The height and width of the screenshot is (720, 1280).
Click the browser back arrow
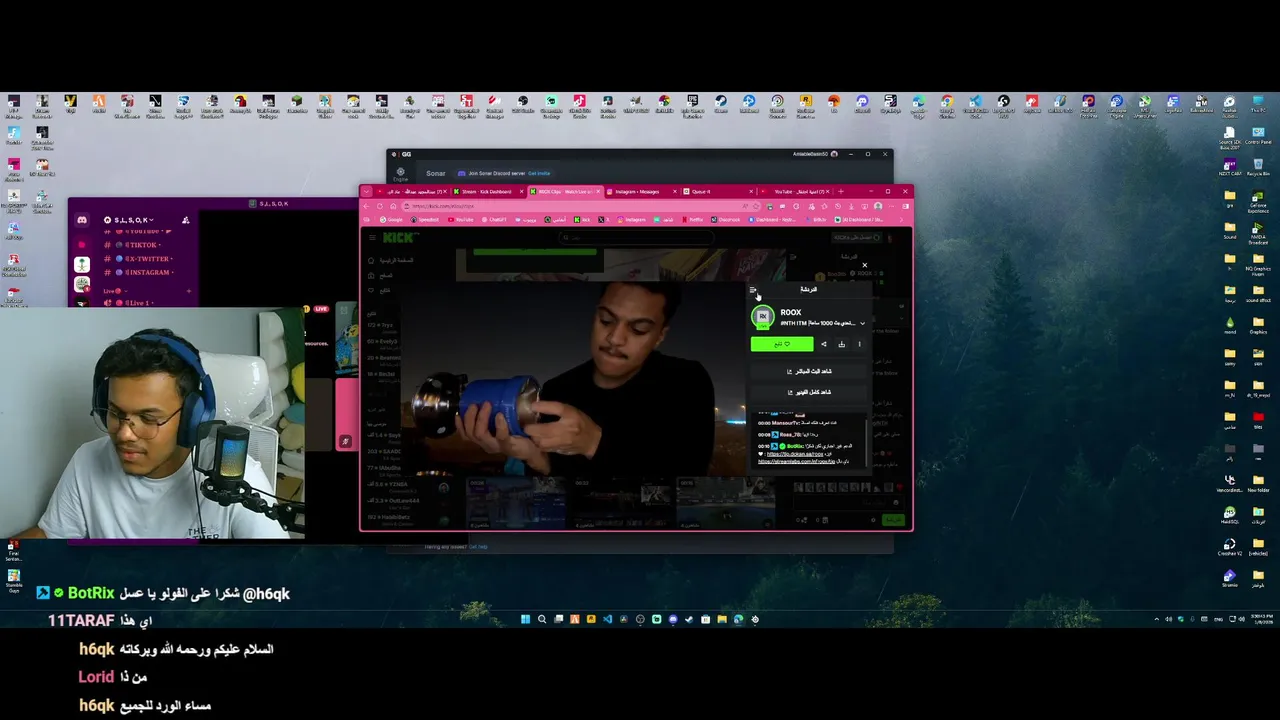click(x=367, y=206)
